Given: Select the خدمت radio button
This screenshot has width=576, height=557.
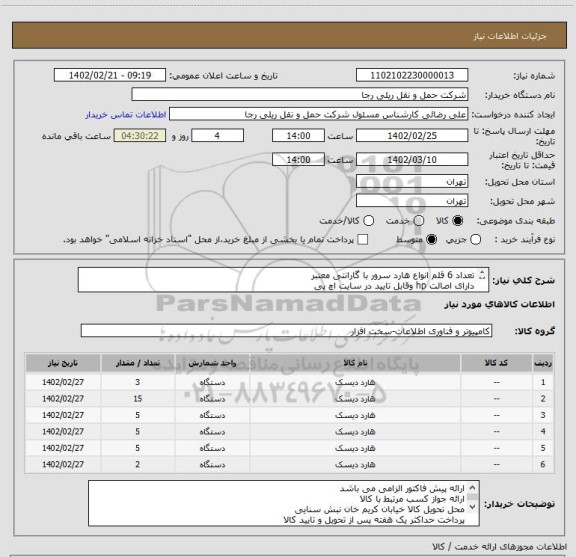Looking at the screenshot, I should pos(418,221).
